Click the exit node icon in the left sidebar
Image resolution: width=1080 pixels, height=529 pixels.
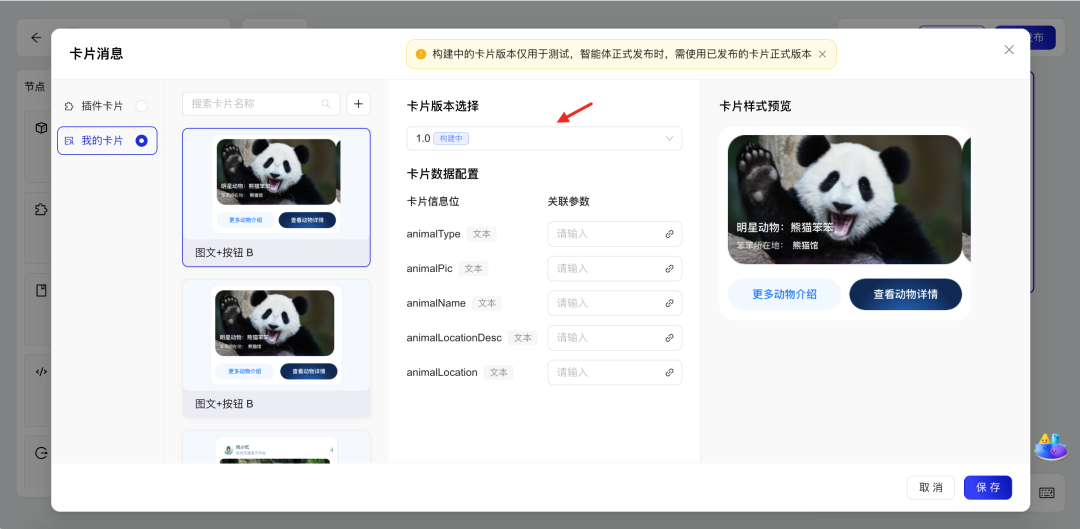click(x=41, y=453)
